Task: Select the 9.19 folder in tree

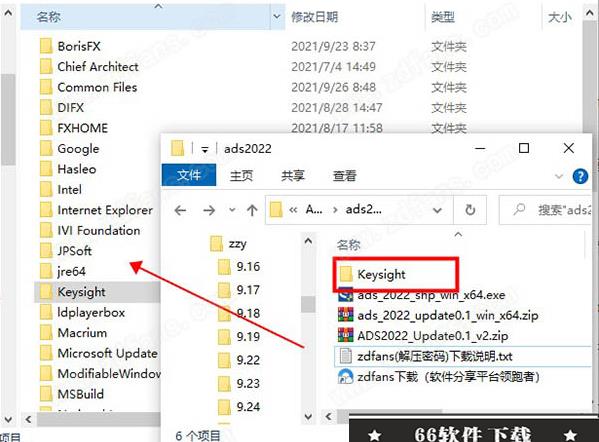Action: click(x=239, y=337)
